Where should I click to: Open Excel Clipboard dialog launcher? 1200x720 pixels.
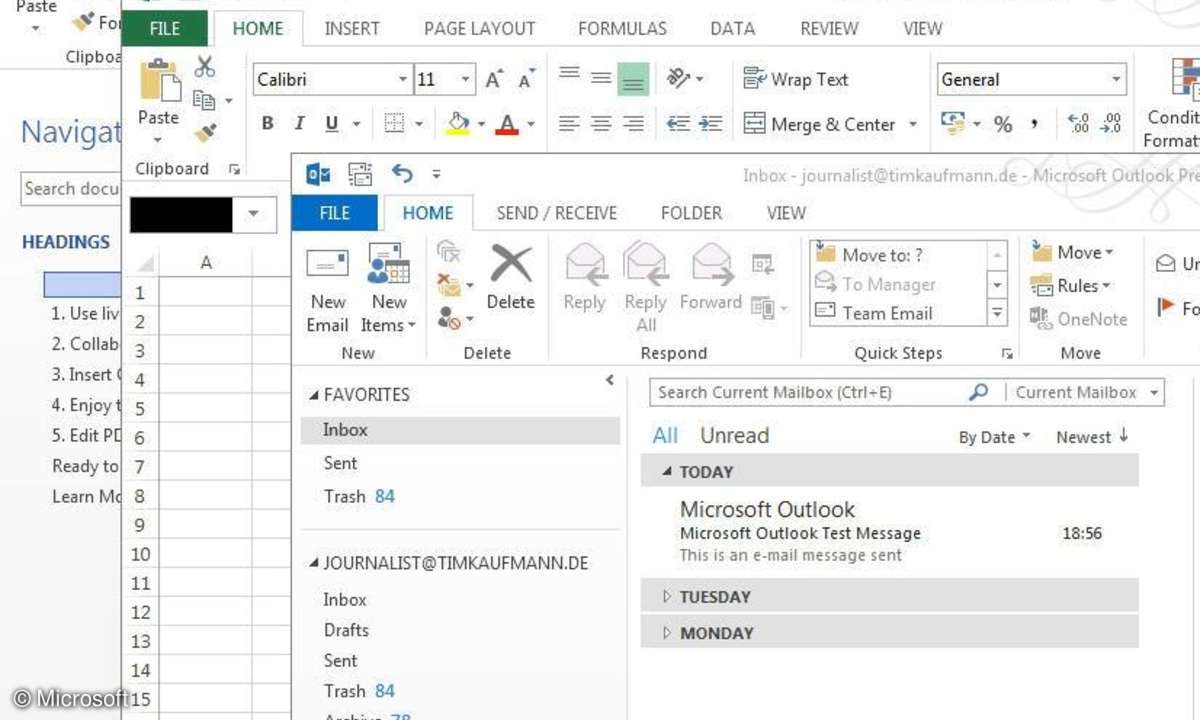[x=234, y=170]
